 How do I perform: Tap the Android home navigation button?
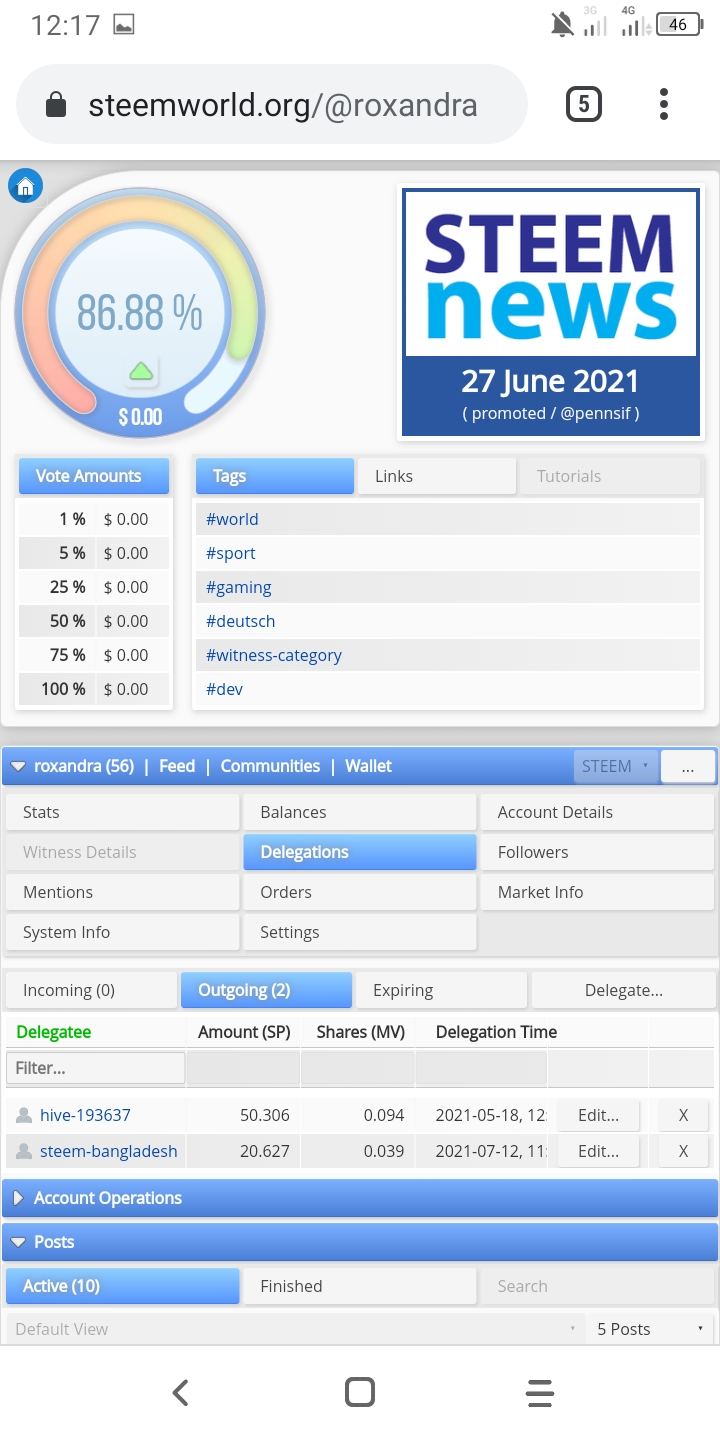click(359, 1392)
